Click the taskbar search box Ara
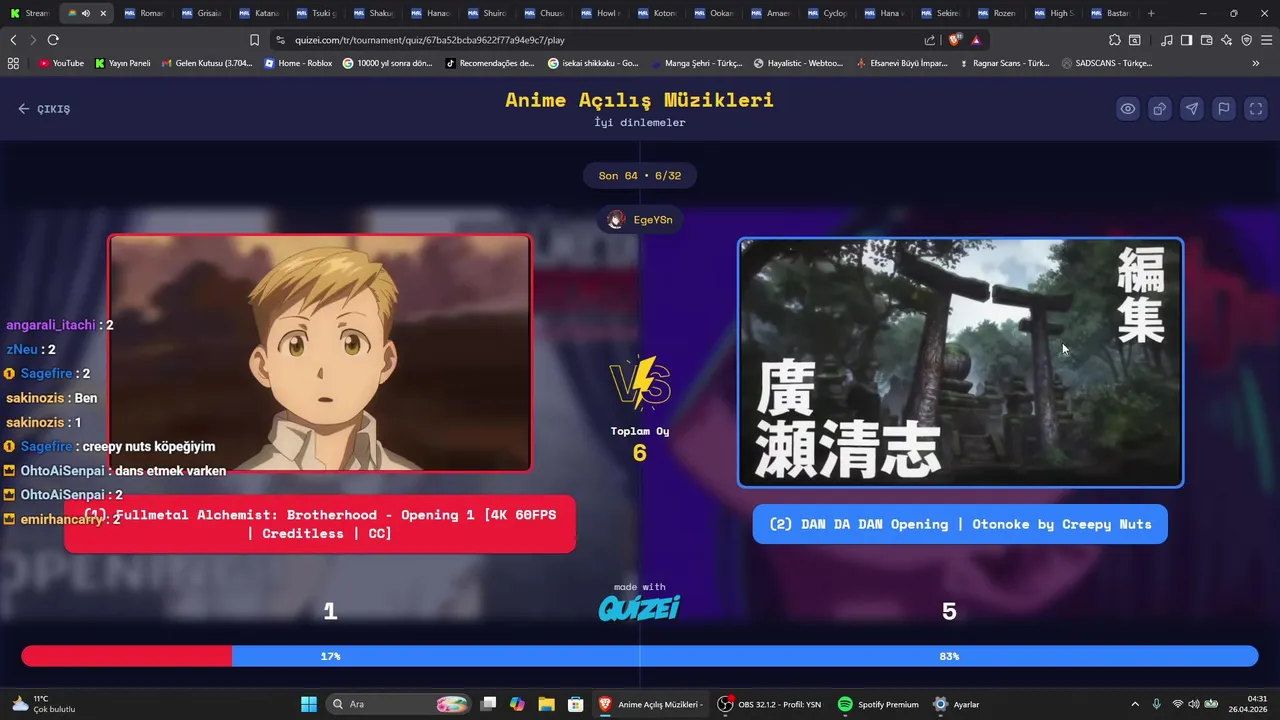The image size is (1280, 720). [x=398, y=704]
